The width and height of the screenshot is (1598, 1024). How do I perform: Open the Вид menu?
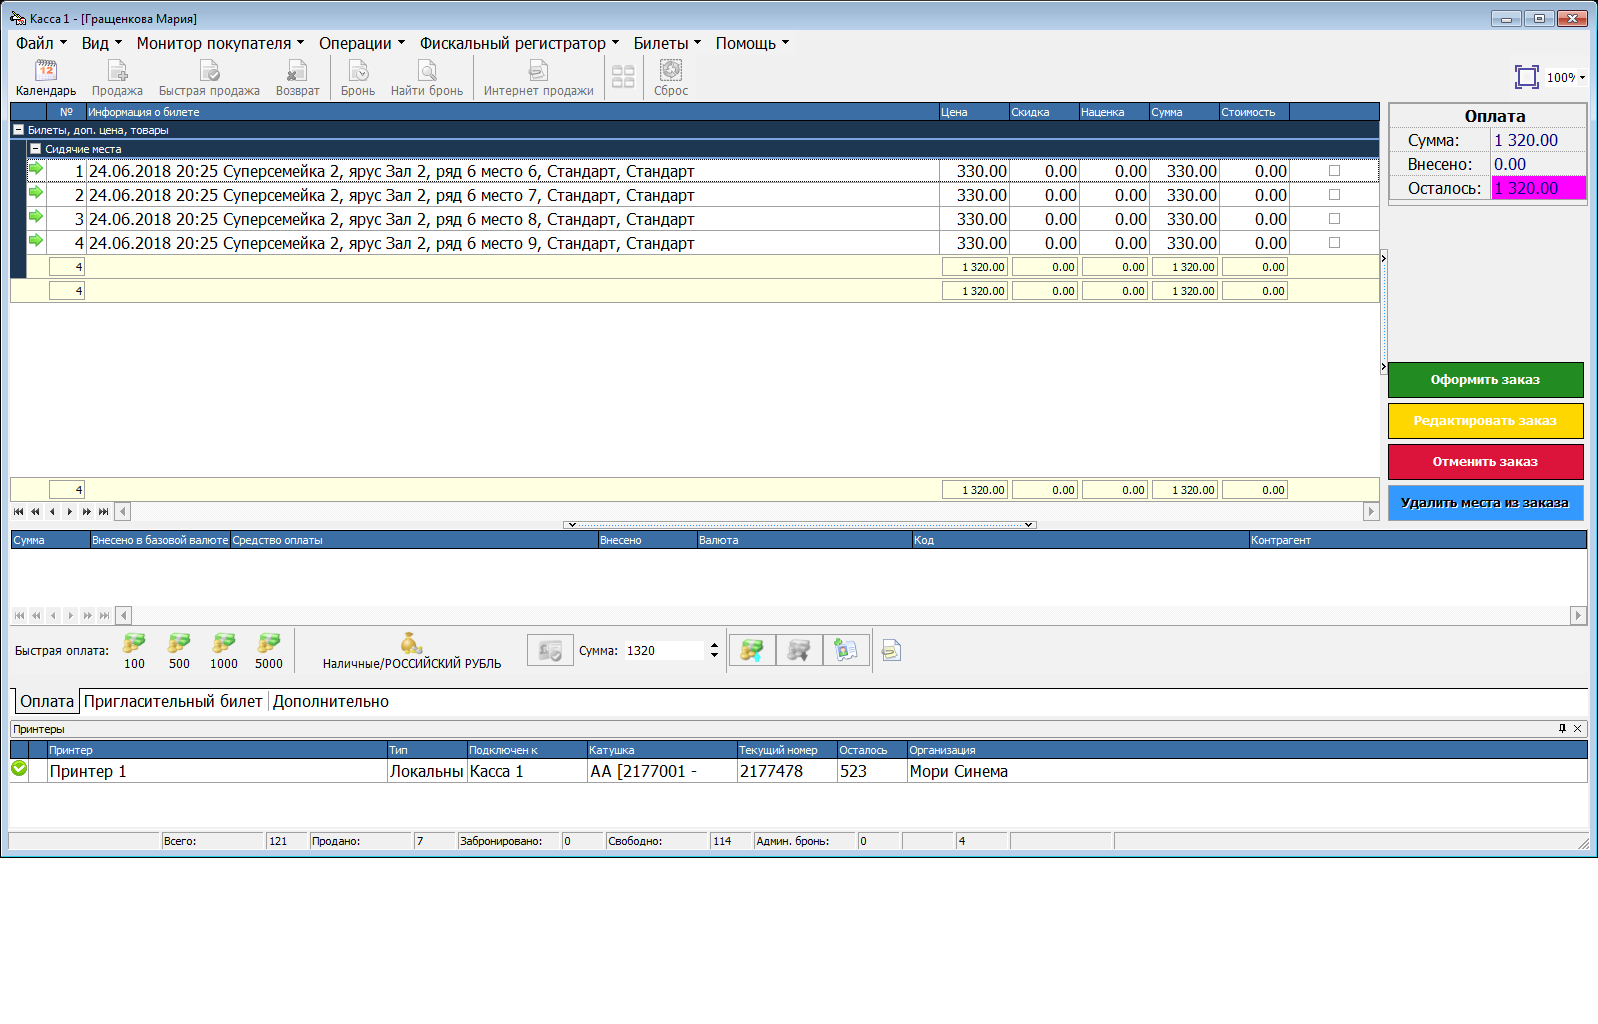tap(101, 43)
